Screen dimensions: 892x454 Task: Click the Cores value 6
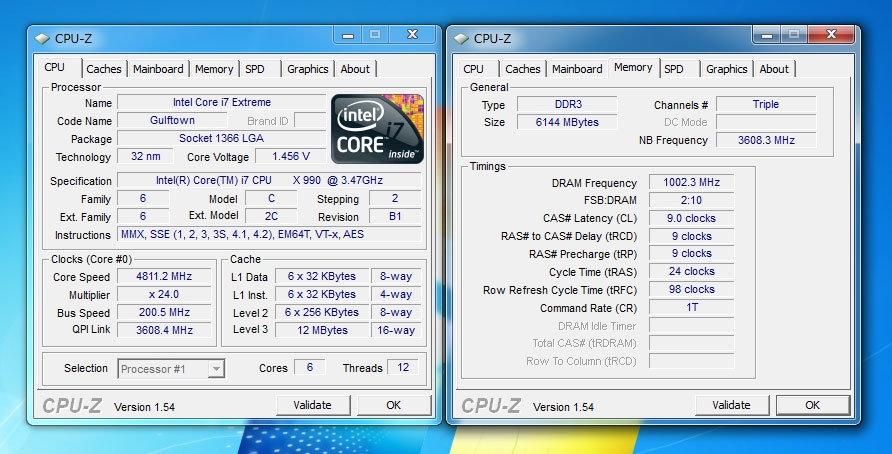click(309, 368)
